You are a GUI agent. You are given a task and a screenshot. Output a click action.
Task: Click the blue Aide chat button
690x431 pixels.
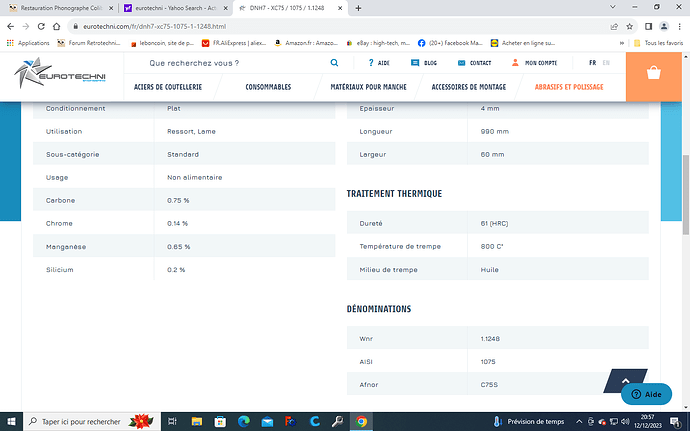click(646, 395)
